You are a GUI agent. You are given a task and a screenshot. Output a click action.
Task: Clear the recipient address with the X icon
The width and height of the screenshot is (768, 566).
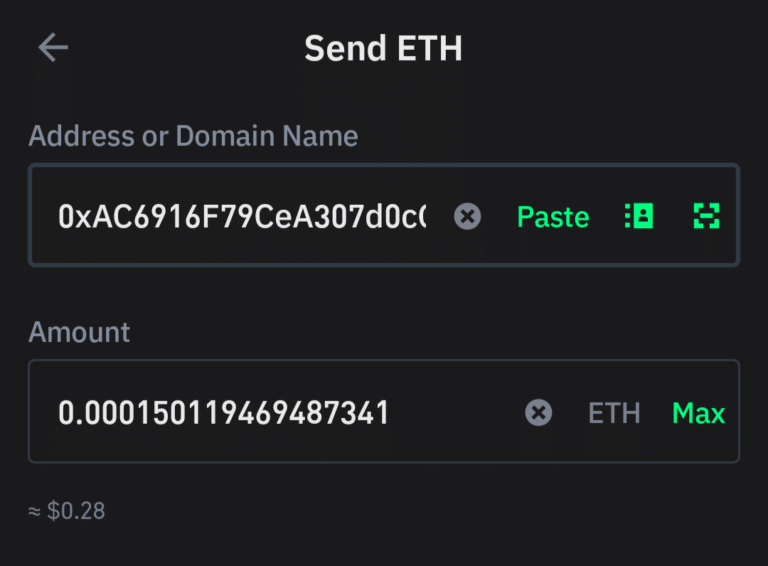pos(467,216)
